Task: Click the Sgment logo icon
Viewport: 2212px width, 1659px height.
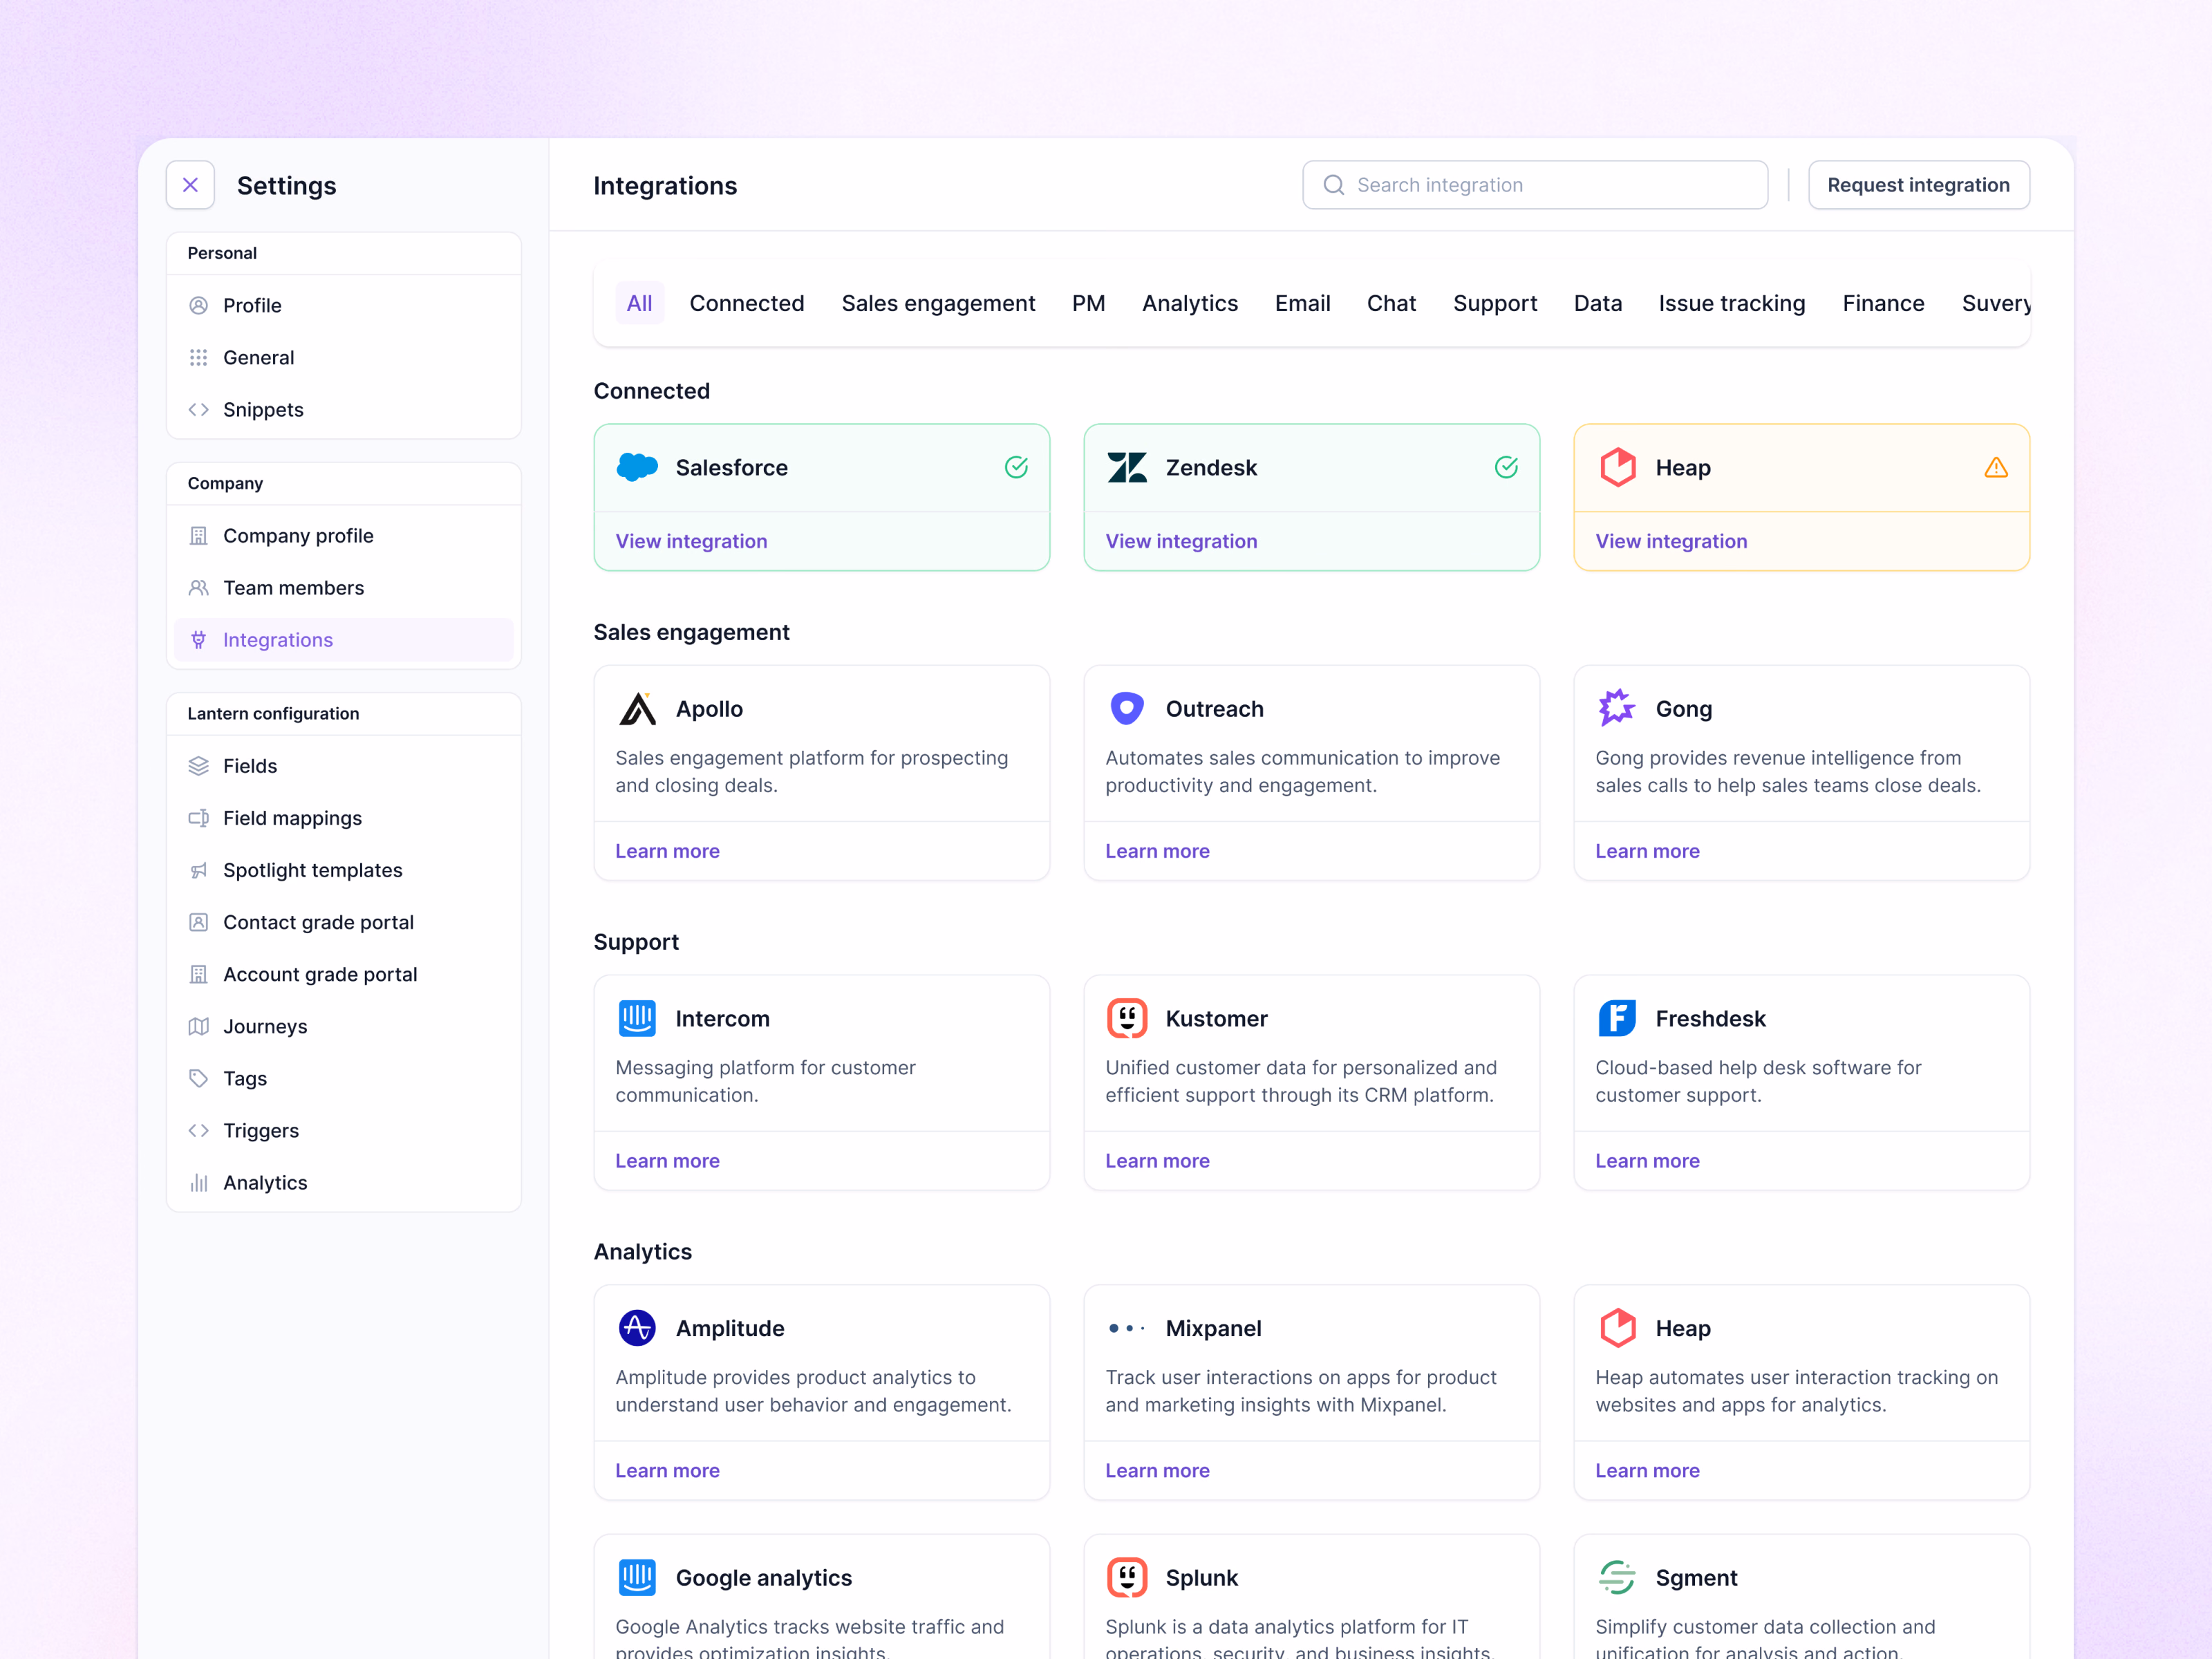Action: point(1617,1577)
